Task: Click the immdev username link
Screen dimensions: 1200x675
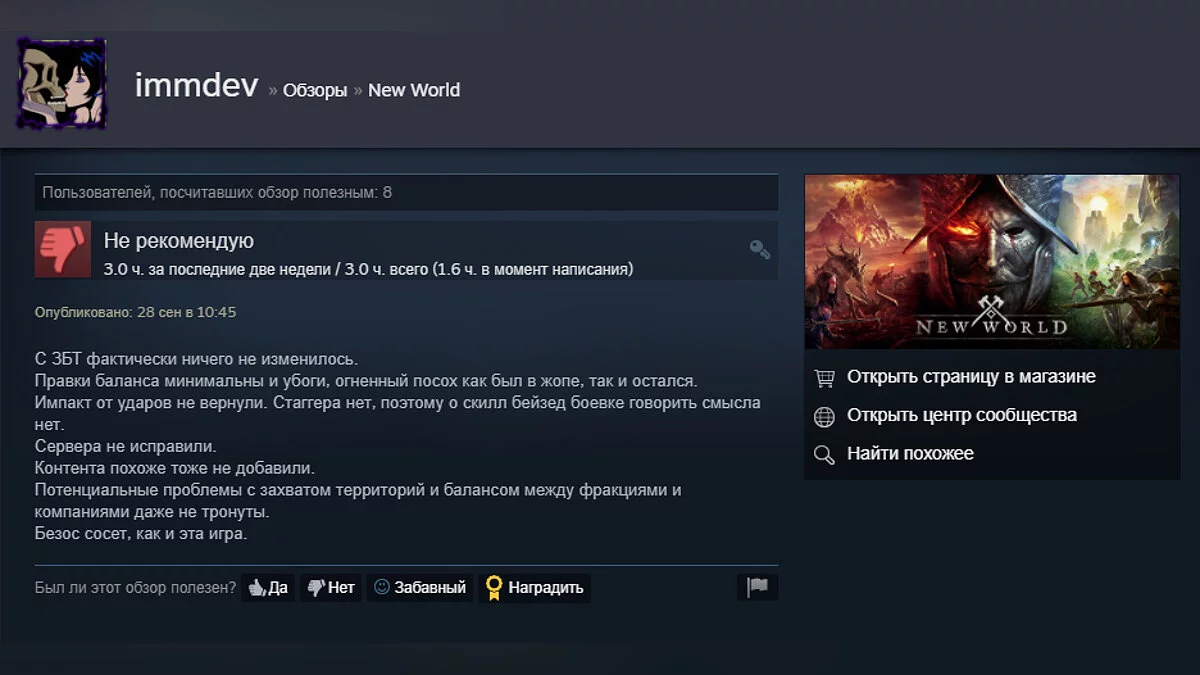Action: (197, 87)
